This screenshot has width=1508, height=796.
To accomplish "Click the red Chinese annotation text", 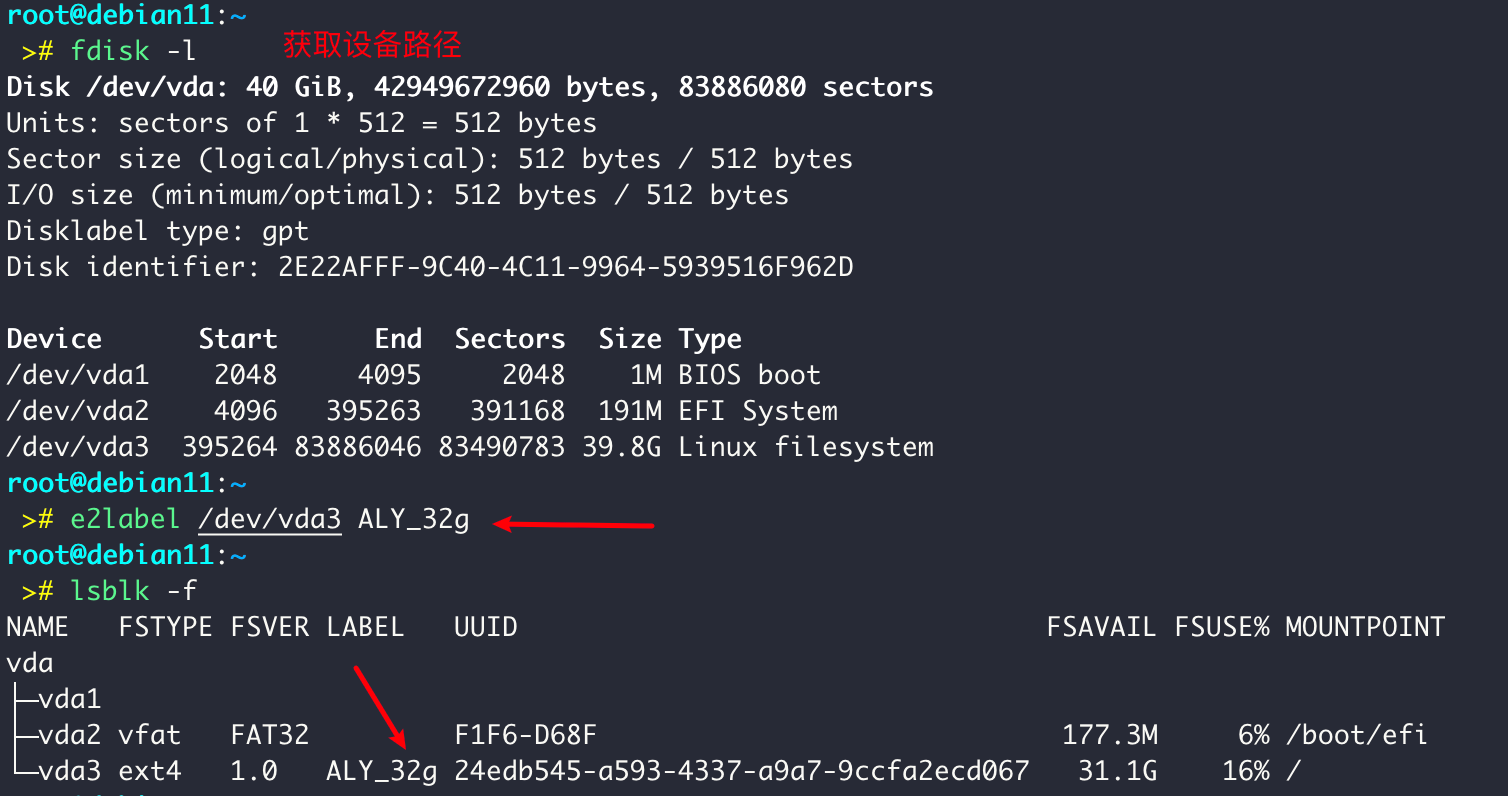I will coord(372,45).
